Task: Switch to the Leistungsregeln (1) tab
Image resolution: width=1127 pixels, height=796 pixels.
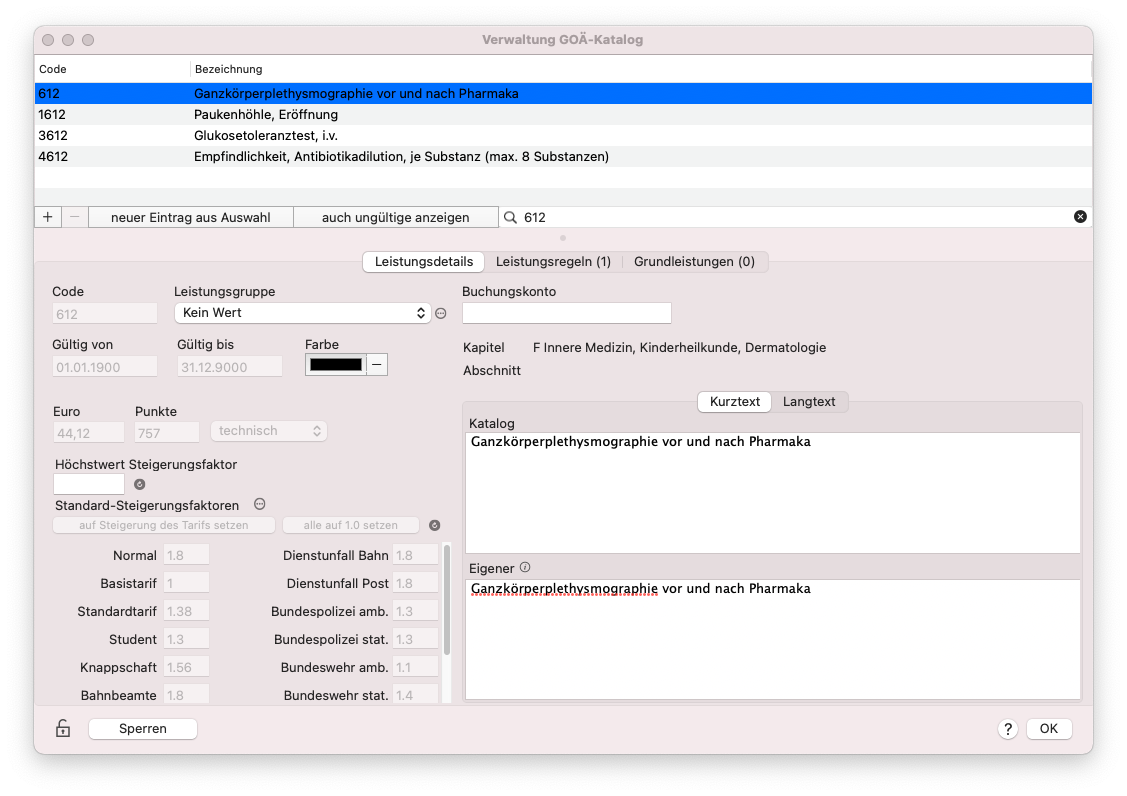Action: coord(553,262)
